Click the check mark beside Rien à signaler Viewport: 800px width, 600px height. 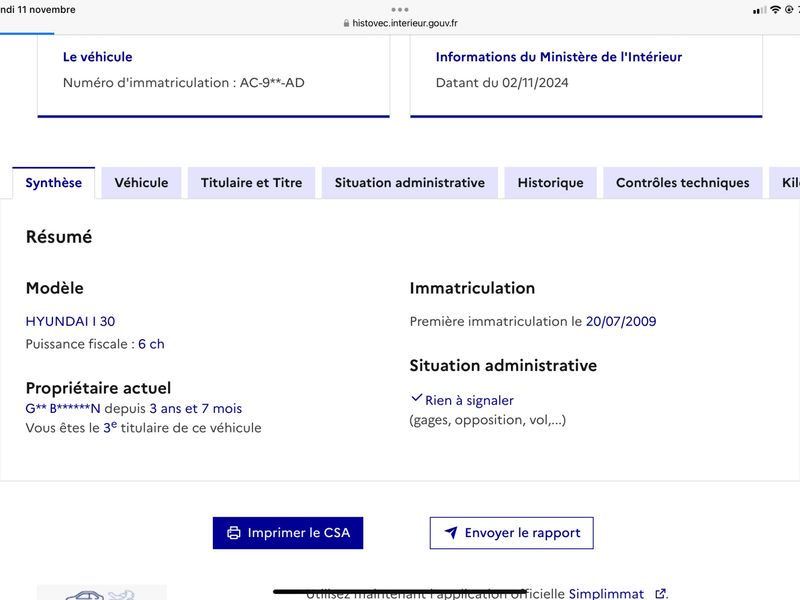[417, 397]
